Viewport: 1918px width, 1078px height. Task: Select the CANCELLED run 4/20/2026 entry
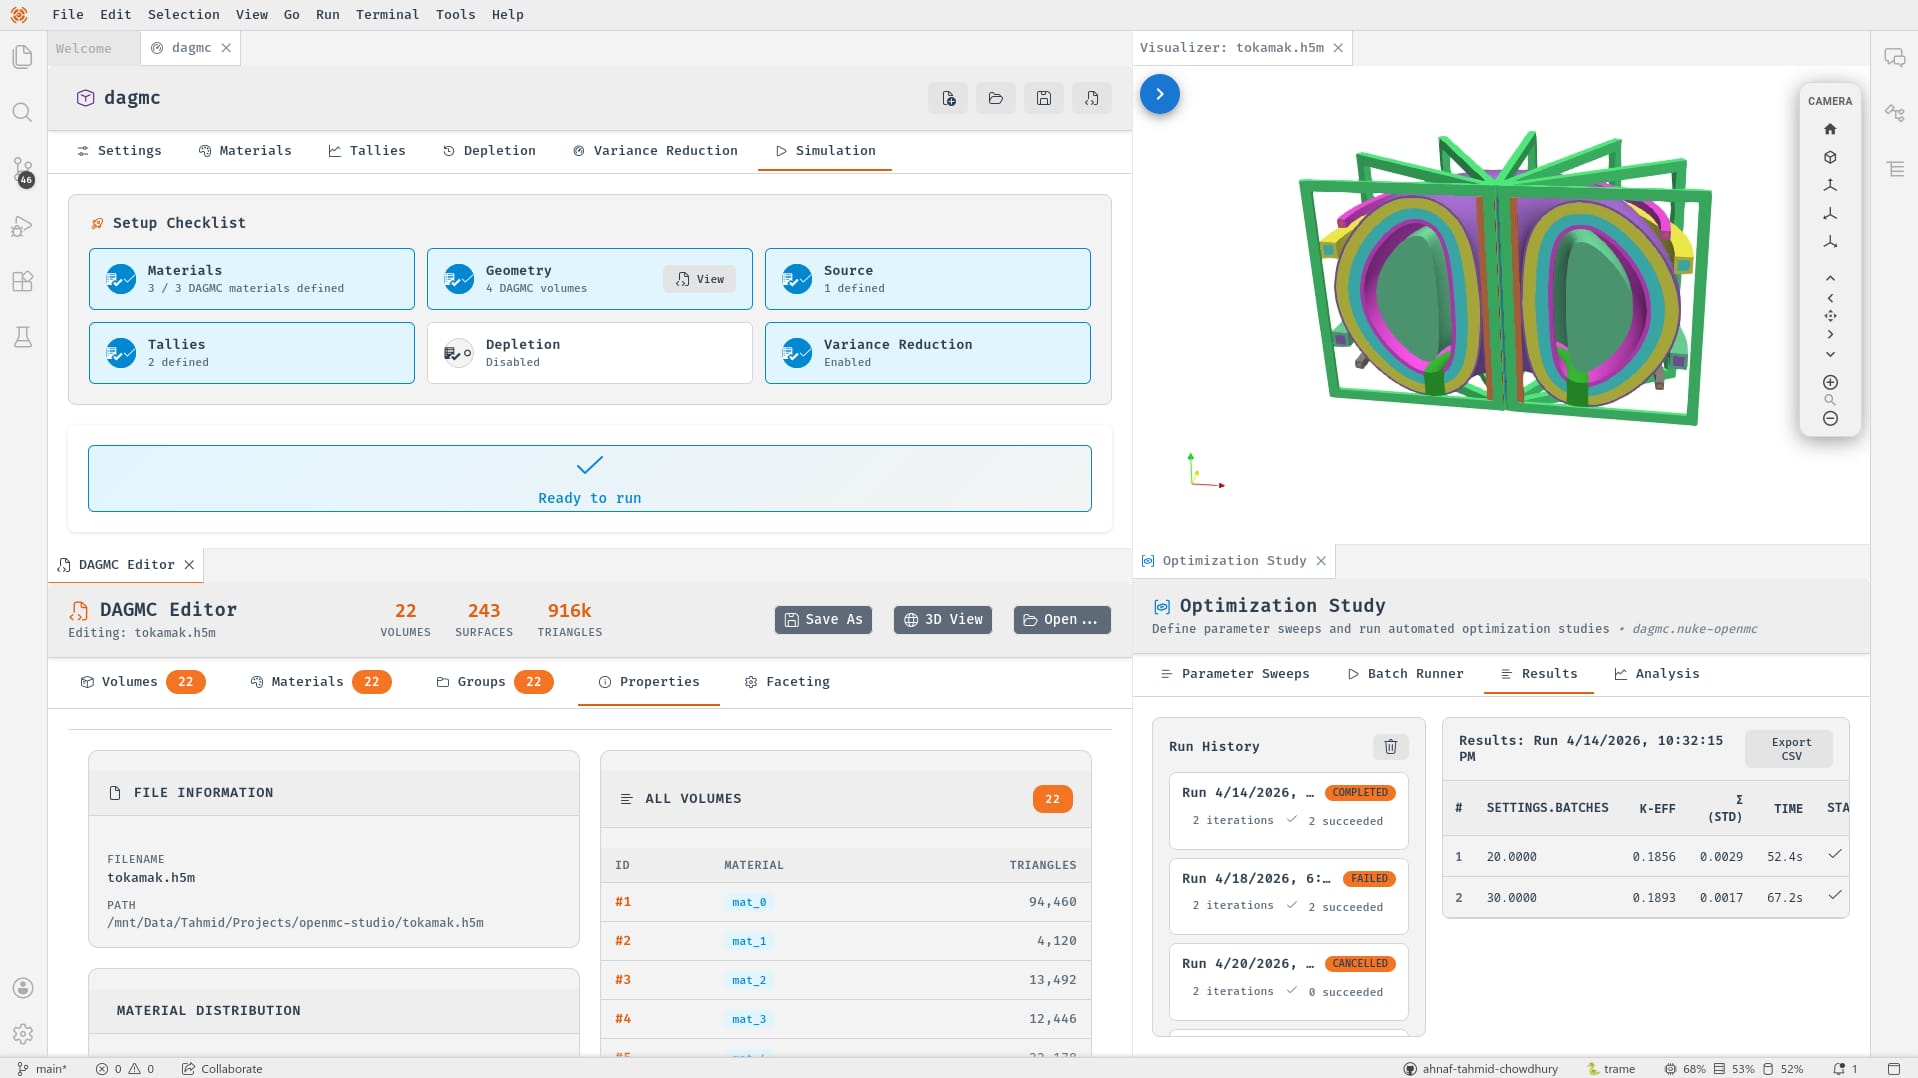click(1288, 981)
